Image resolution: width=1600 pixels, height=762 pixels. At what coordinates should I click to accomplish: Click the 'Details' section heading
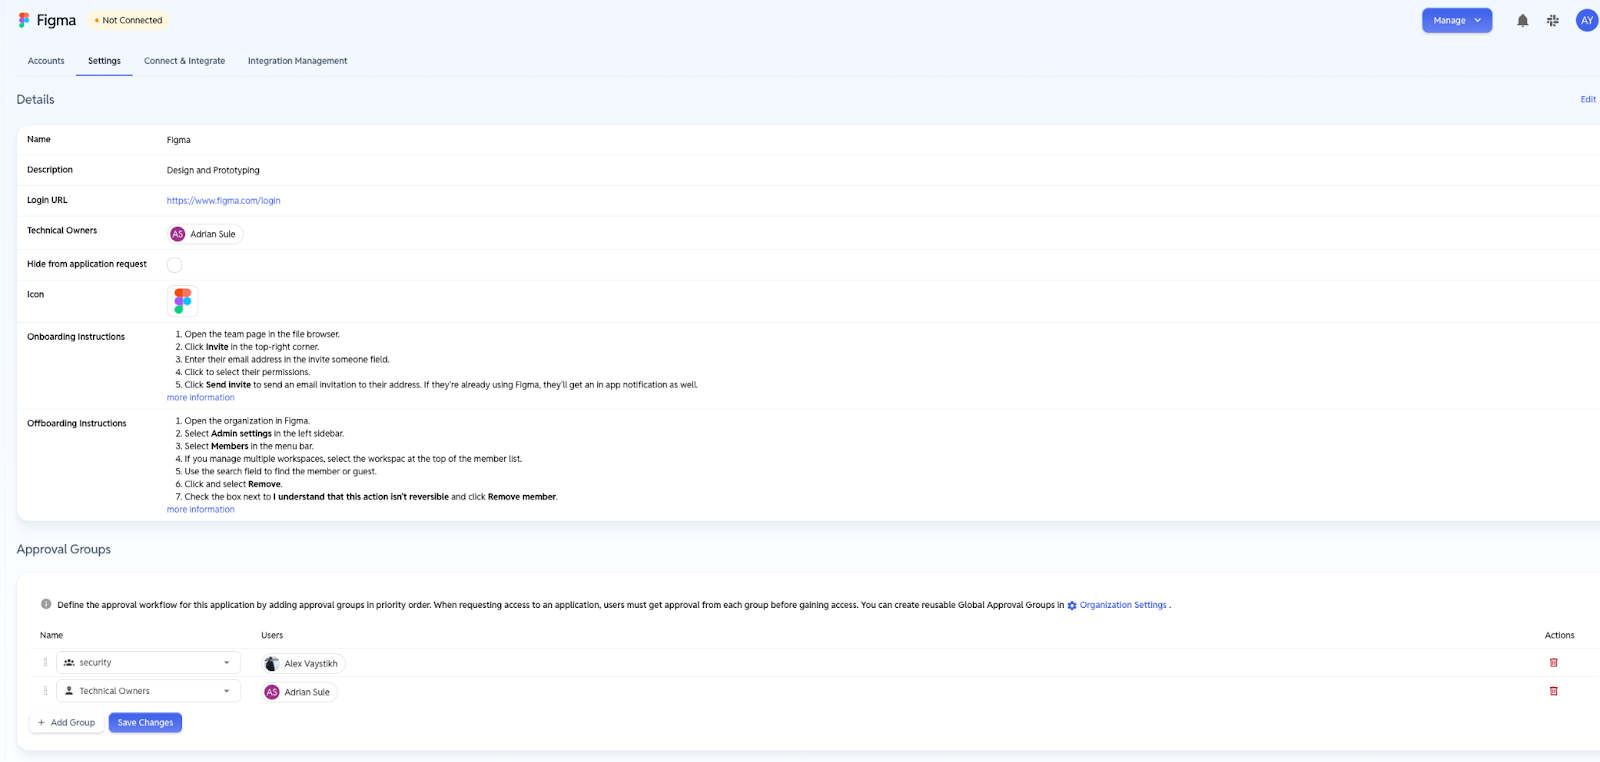coord(36,99)
